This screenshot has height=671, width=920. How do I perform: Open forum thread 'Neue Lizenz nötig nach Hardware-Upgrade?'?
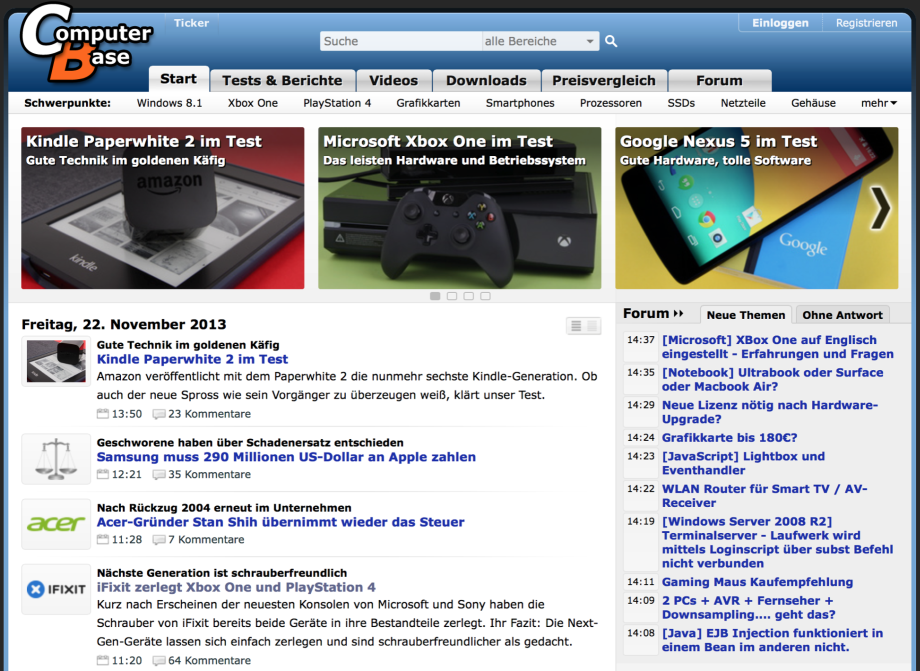[770, 412]
